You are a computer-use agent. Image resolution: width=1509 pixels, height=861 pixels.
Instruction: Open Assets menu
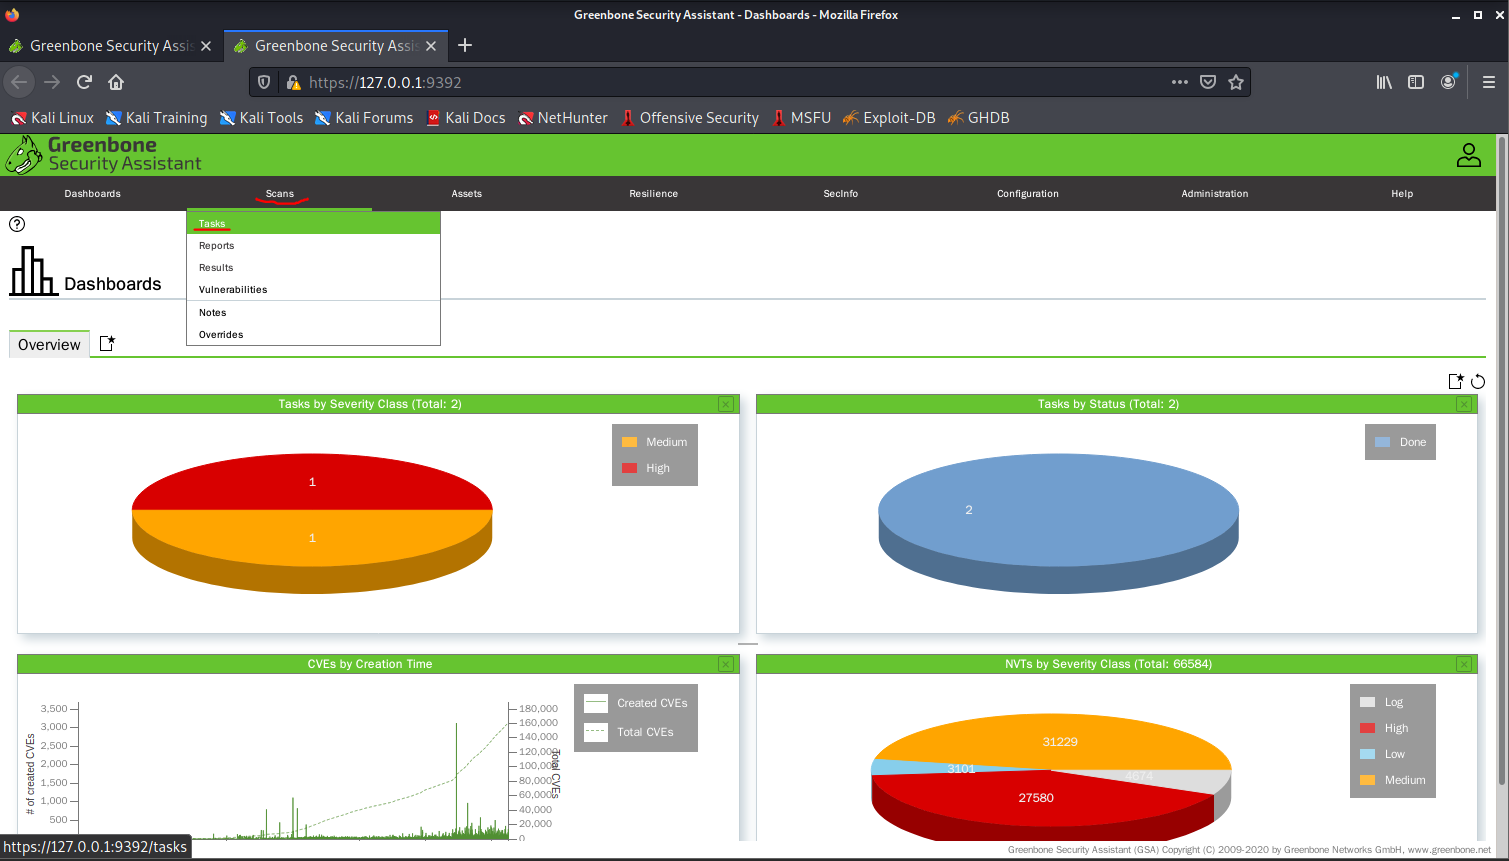pyautogui.click(x=467, y=193)
